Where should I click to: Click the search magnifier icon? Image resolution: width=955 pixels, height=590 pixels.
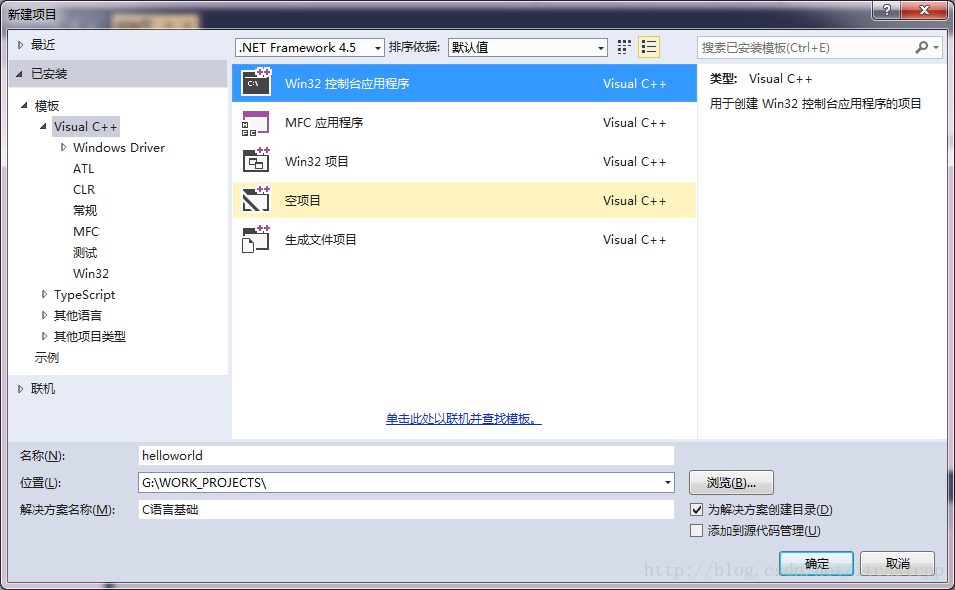click(922, 47)
